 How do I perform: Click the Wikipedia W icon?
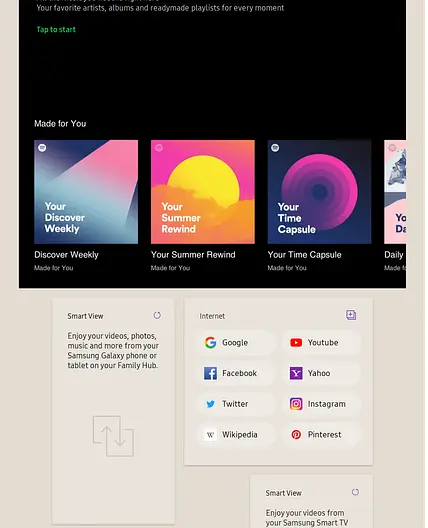[x=210, y=435]
